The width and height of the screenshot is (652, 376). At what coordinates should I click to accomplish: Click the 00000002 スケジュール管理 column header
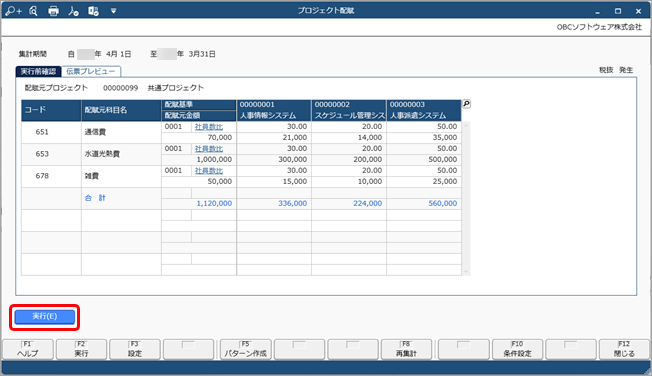349,110
